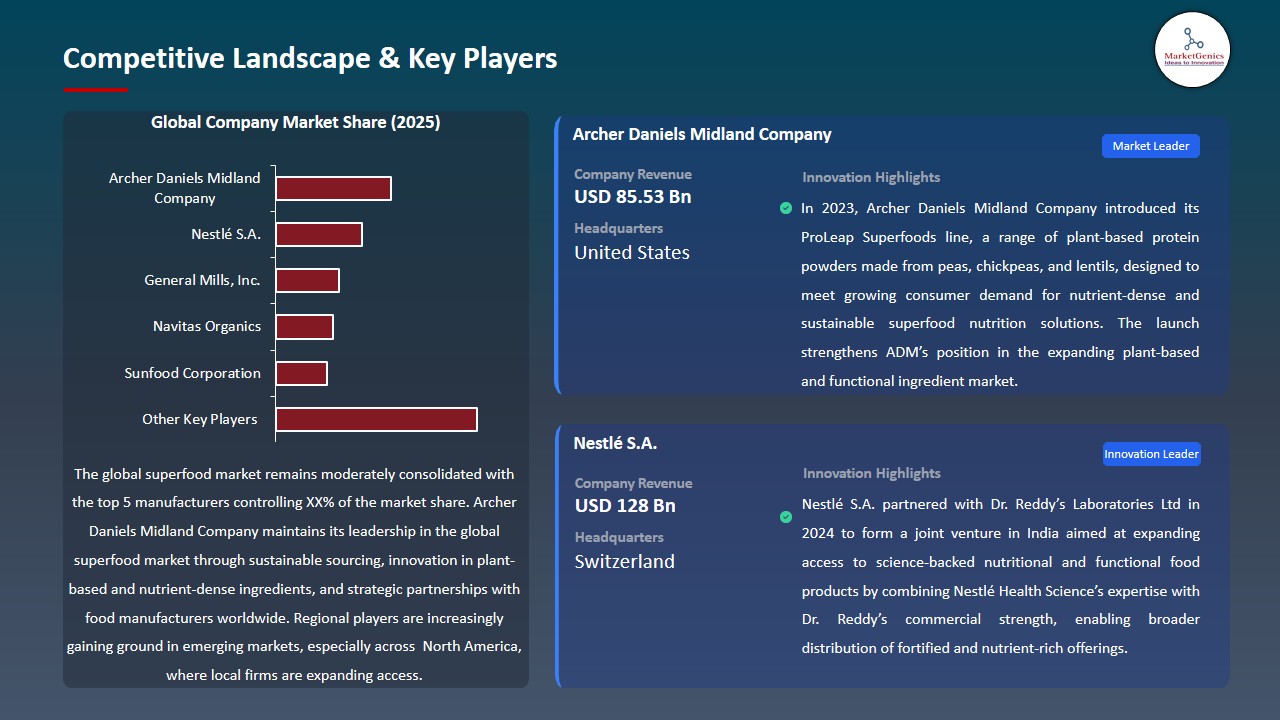This screenshot has height=720, width=1280.
Task: Click the red underline beneath the slide title
Action: click(95, 87)
